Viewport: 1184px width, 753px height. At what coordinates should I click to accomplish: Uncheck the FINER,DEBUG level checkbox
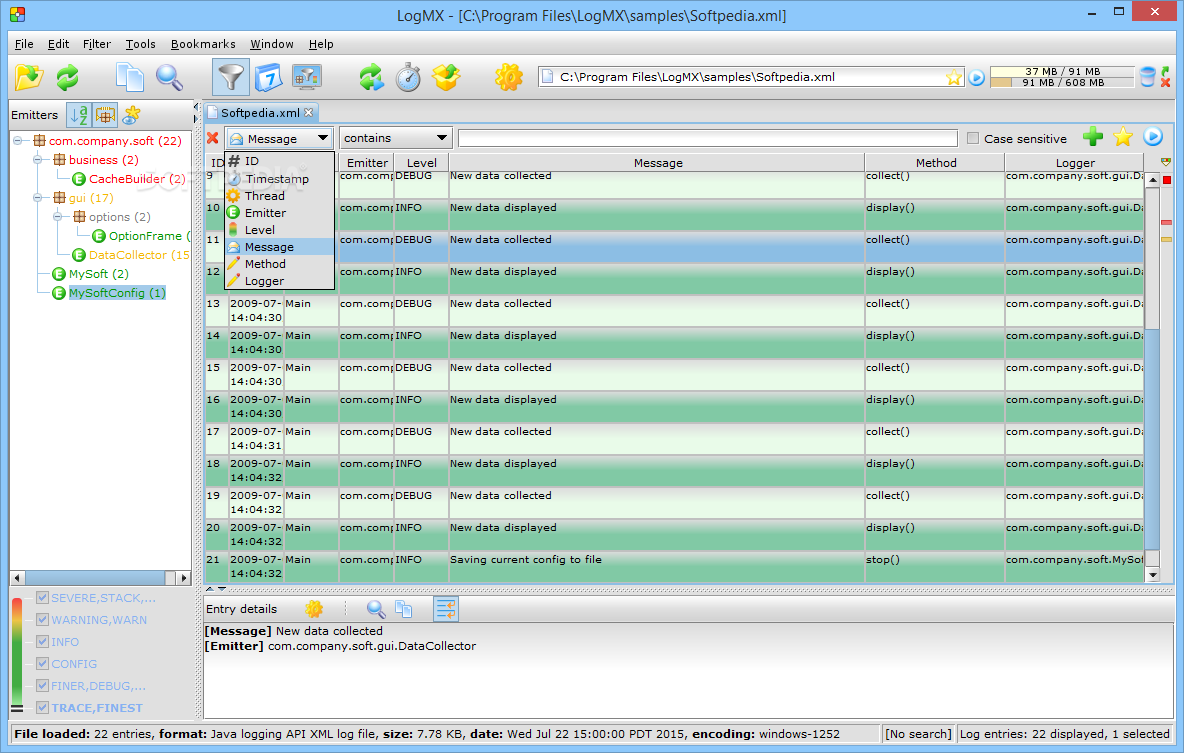point(42,685)
